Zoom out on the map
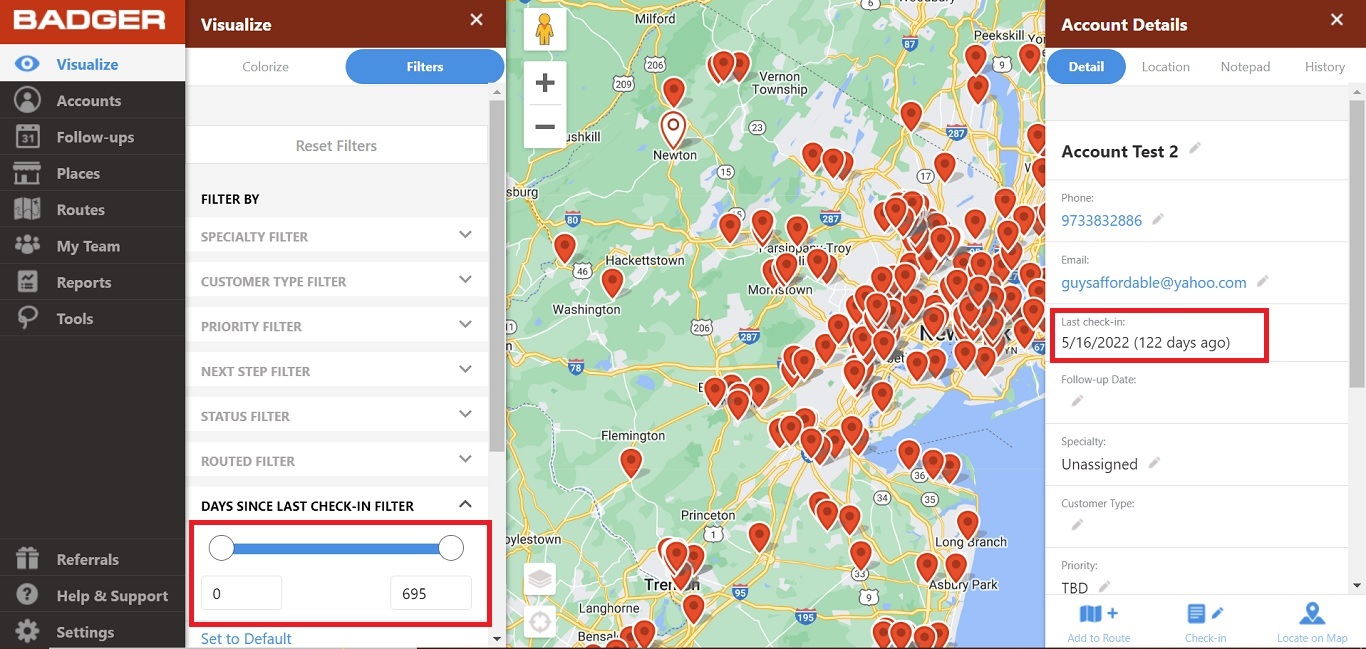This screenshot has width=1366, height=649. pyautogui.click(x=545, y=126)
